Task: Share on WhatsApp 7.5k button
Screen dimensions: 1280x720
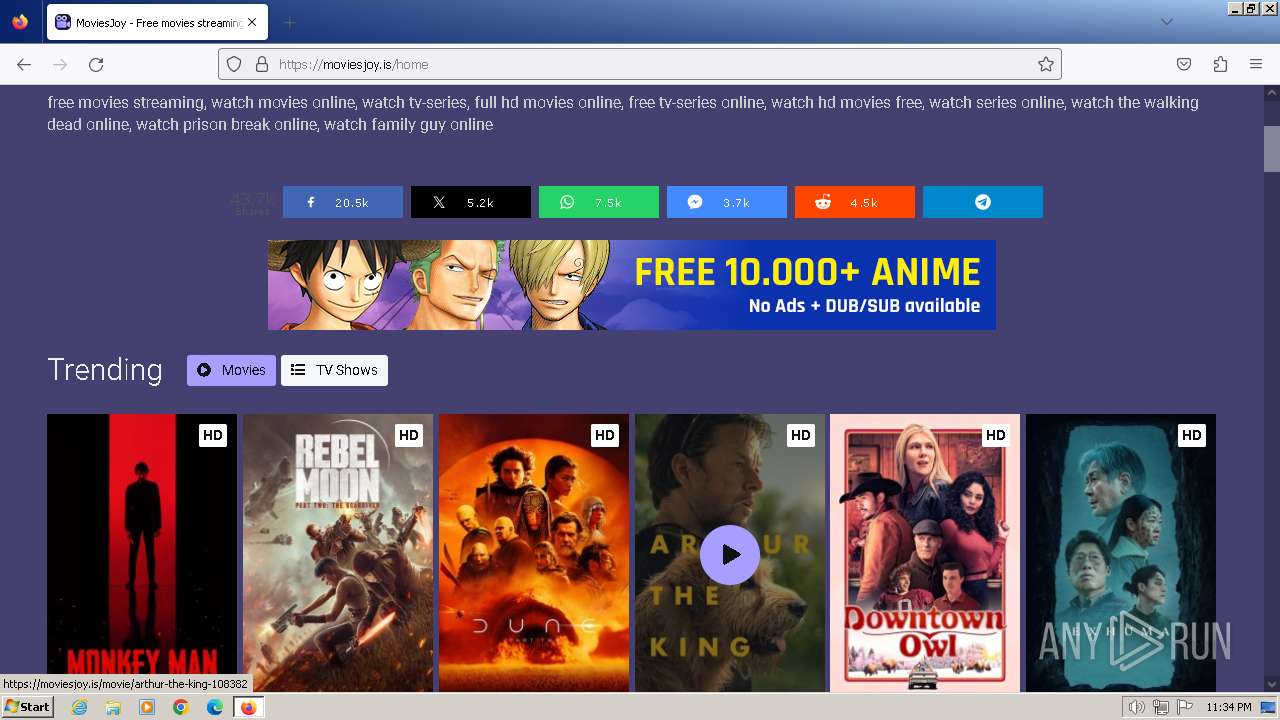Action: coord(599,202)
